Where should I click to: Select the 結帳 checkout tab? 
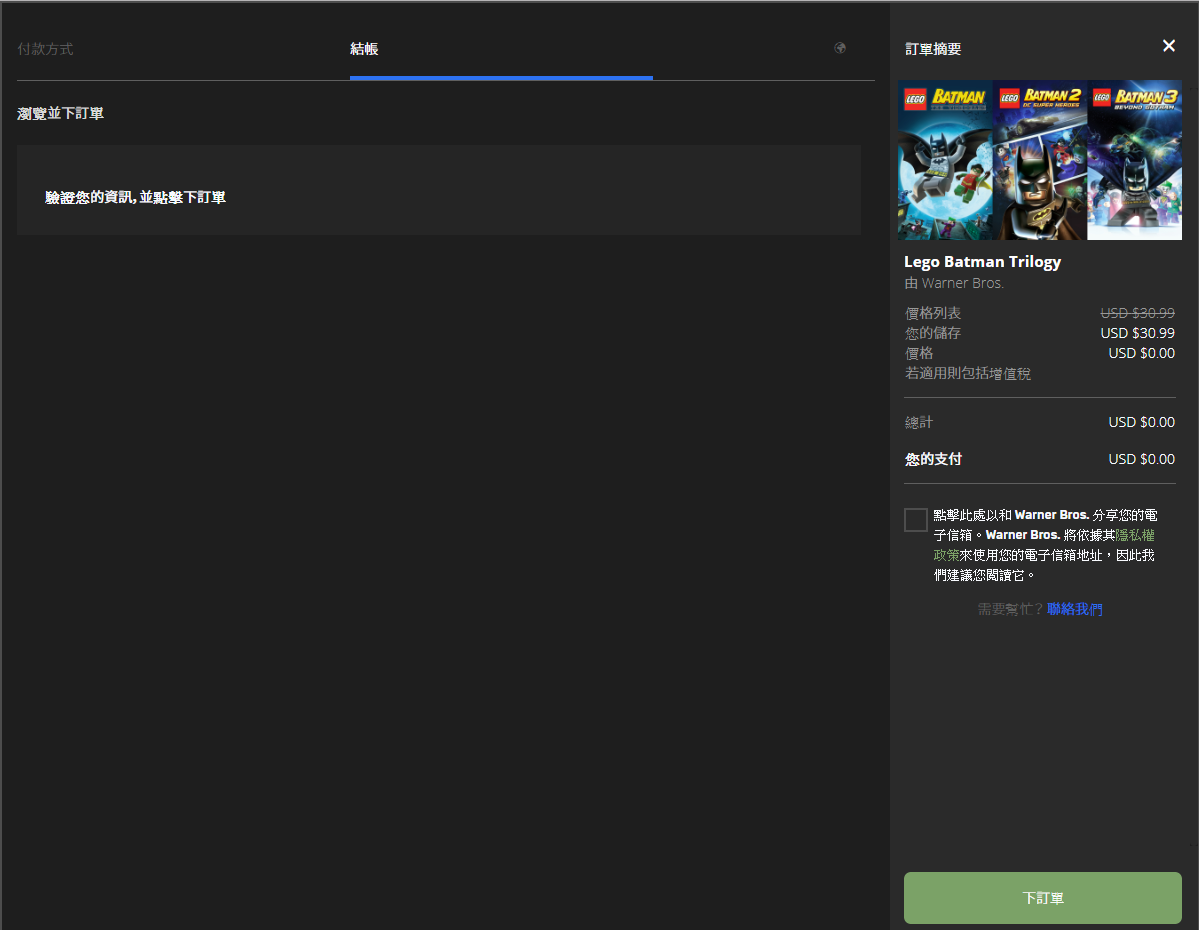coord(364,49)
